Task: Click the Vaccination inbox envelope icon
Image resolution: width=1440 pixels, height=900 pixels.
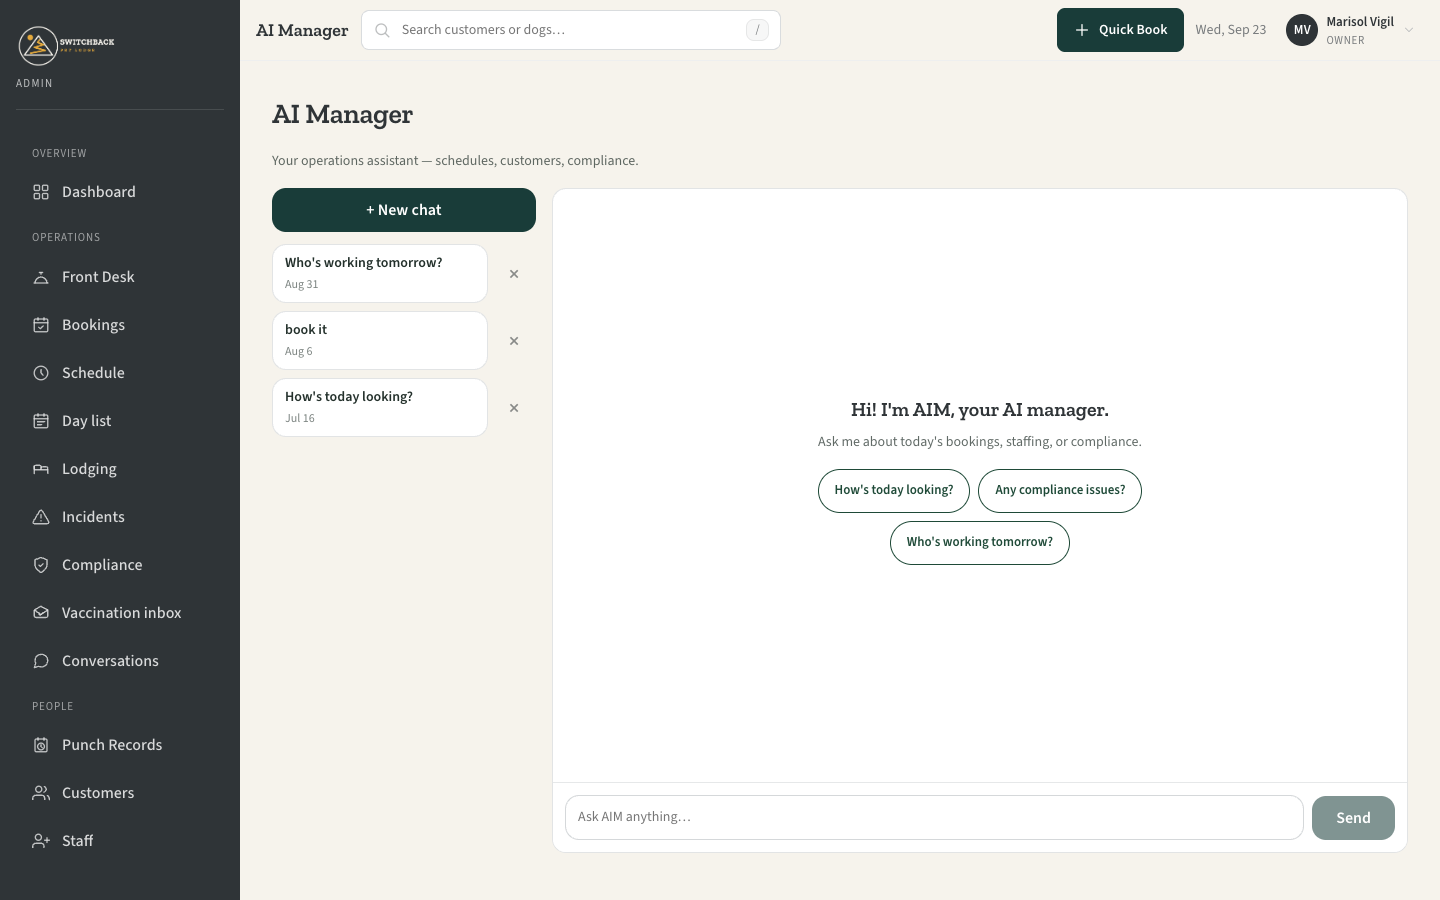Action: (x=41, y=613)
